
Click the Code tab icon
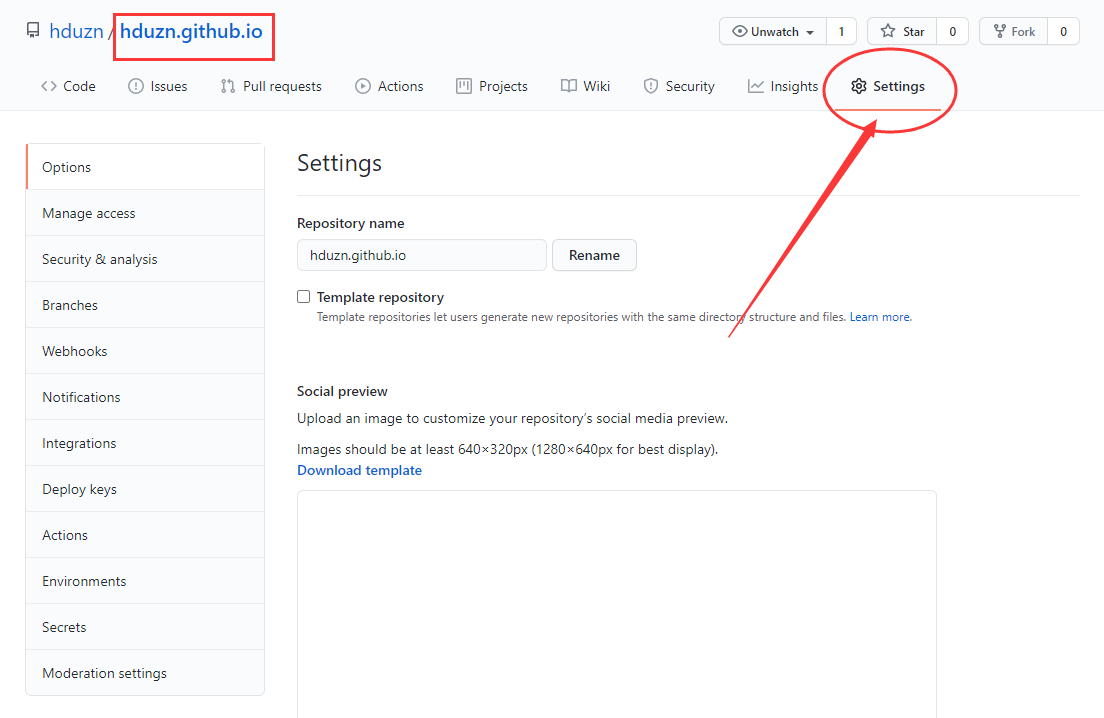pyautogui.click(x=49, y=86)
